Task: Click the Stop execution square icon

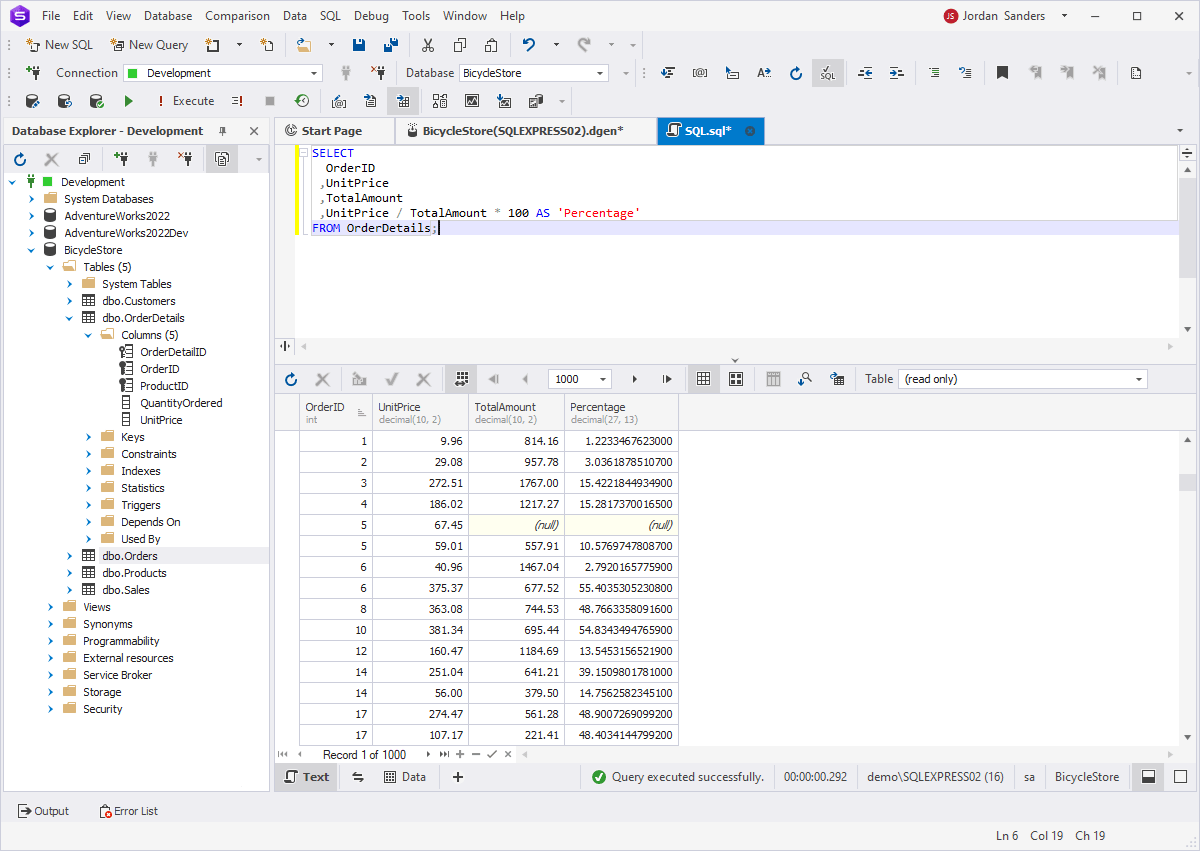Action: (x=269, y=101)
